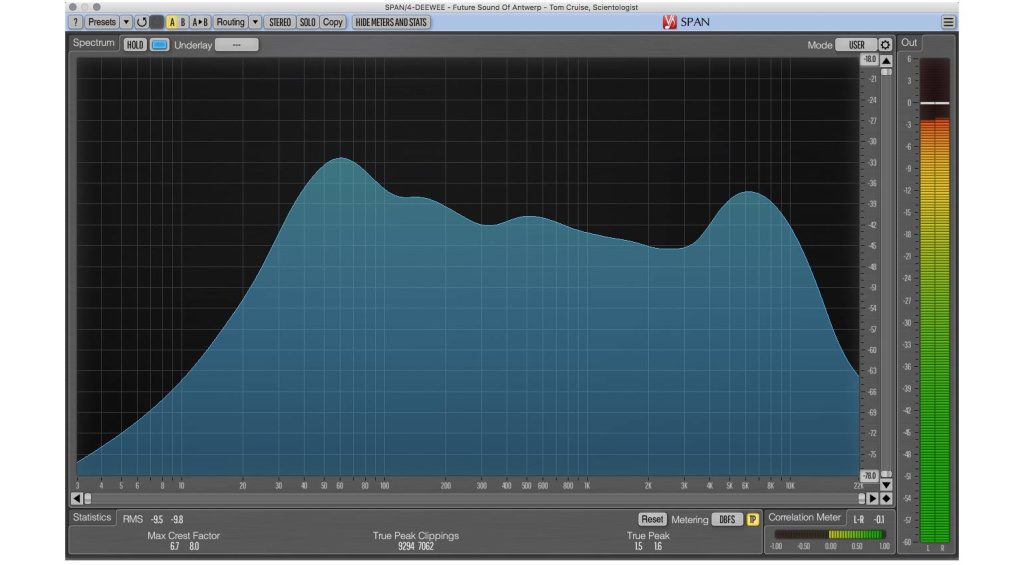1024x565 pixels.
Task: Open the hamburger menu at top right
Action: click(948, 22)
